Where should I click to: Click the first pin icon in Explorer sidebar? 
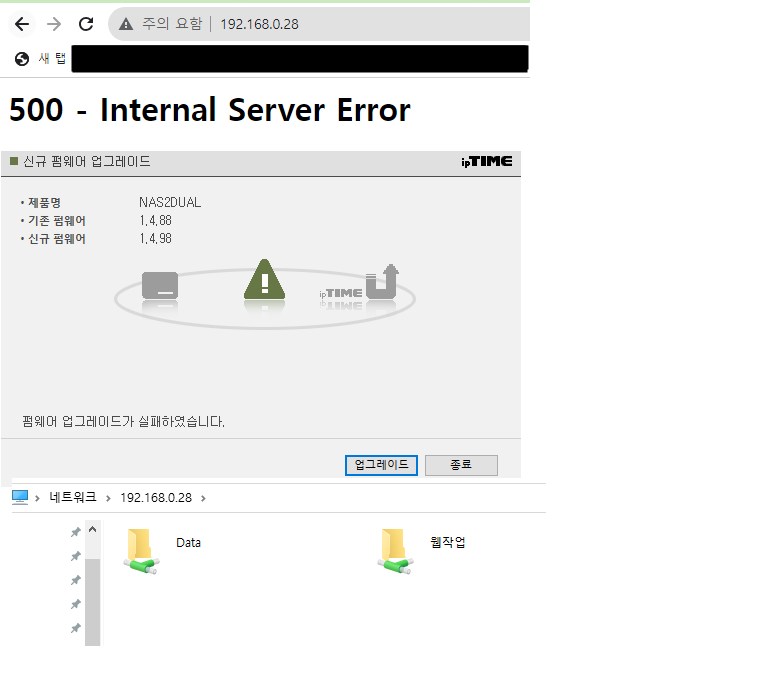click(76, 532)
